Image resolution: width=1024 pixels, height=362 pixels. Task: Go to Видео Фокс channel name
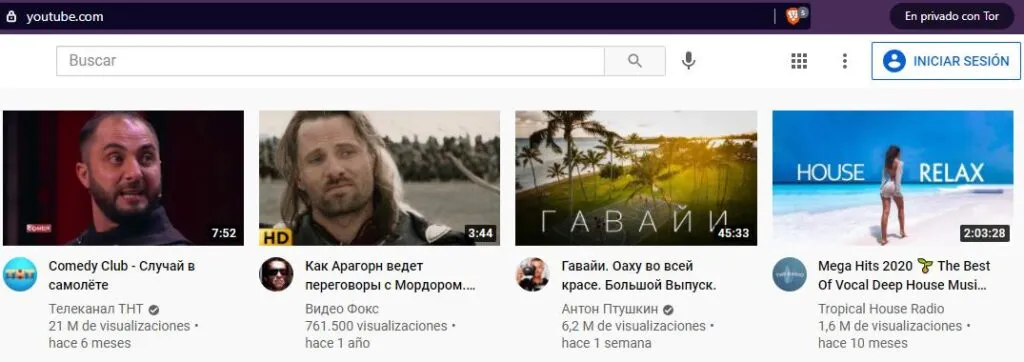[x=342, y=309]
